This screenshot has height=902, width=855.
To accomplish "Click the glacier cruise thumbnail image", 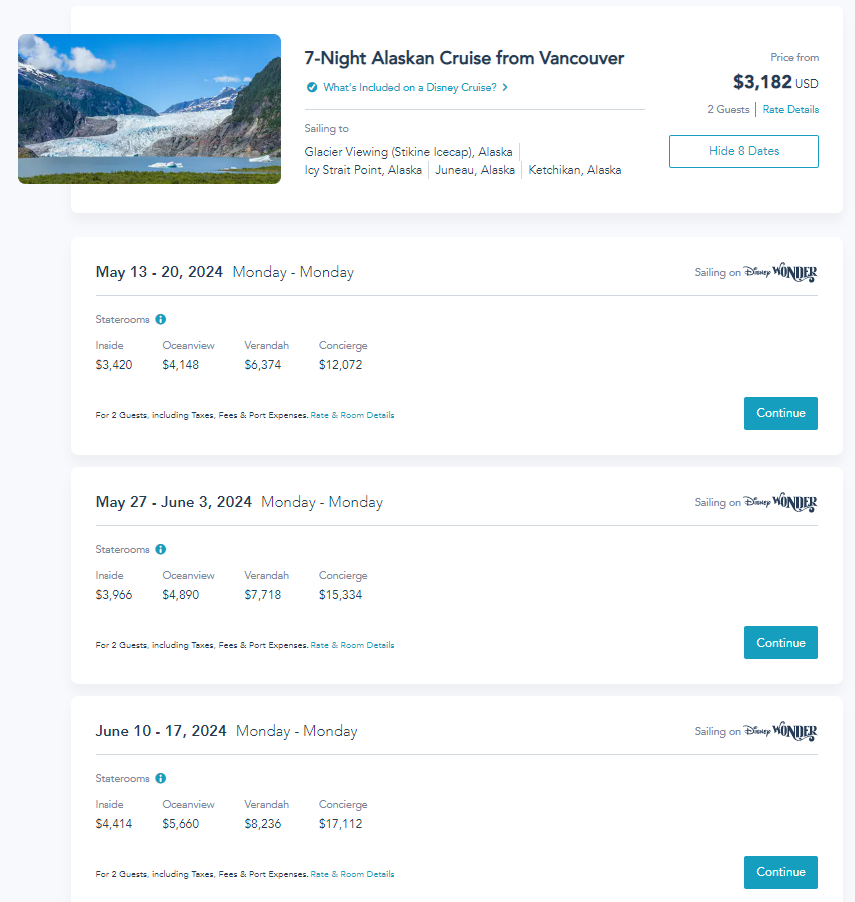I will 149,109.
